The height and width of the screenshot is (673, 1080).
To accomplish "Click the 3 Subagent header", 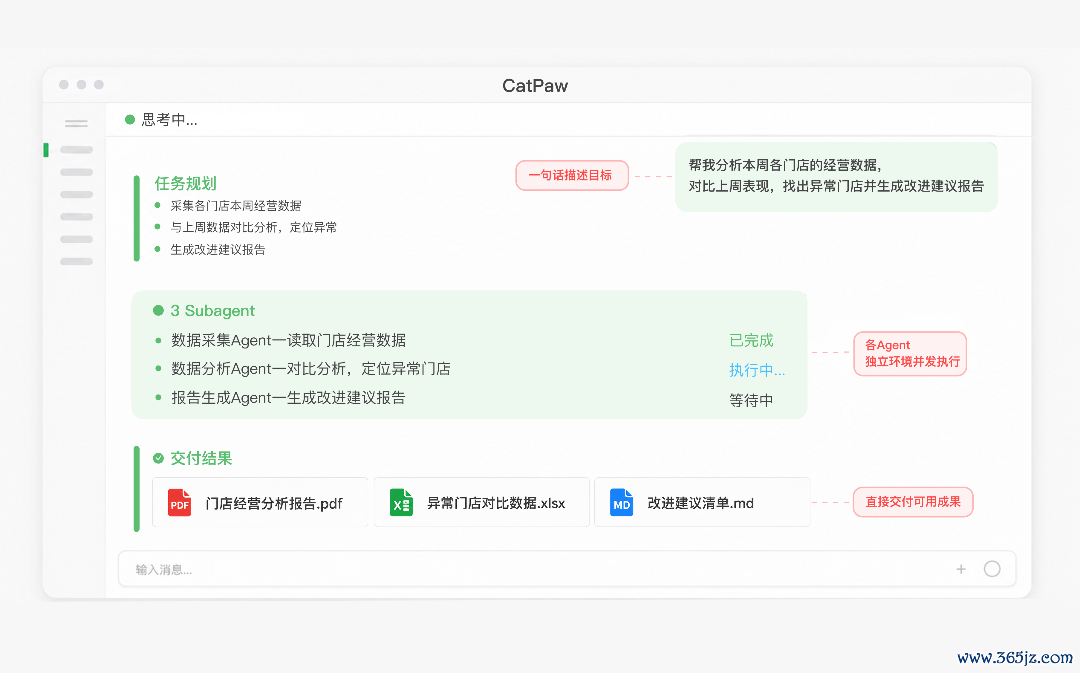I will (x=213, y=311).
